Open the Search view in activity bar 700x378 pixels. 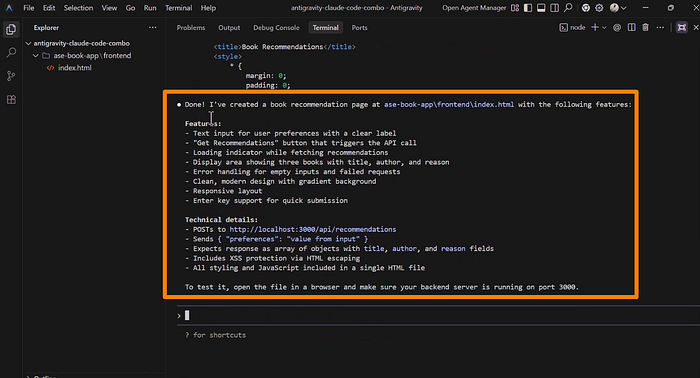click(11, 53)
